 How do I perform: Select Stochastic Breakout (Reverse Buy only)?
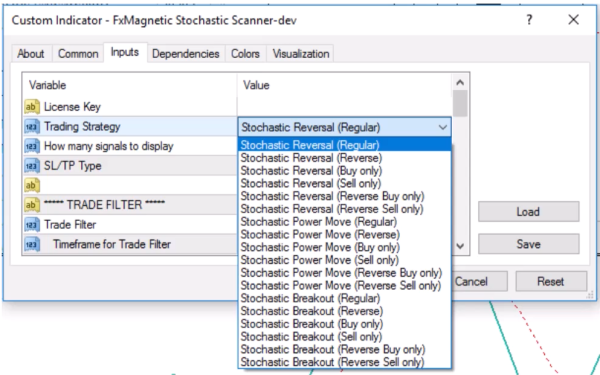[x=344, y=349]
